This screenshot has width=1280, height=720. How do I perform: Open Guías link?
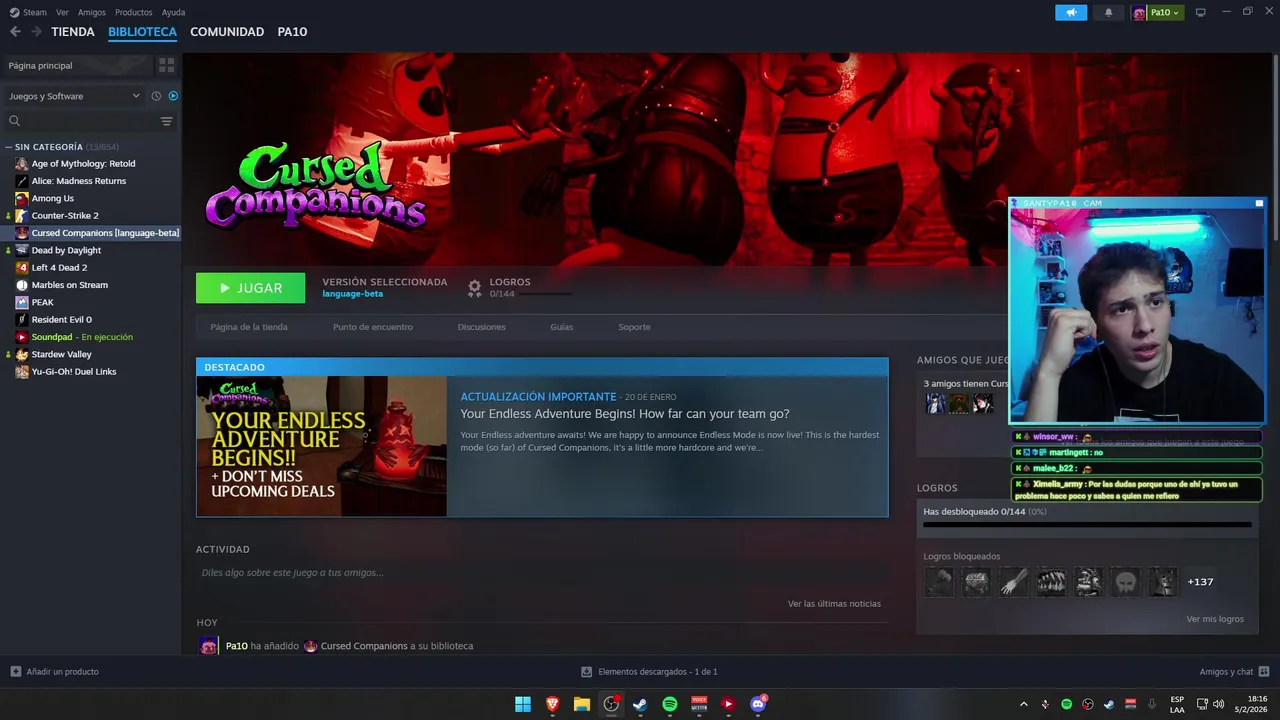point(562,327)
